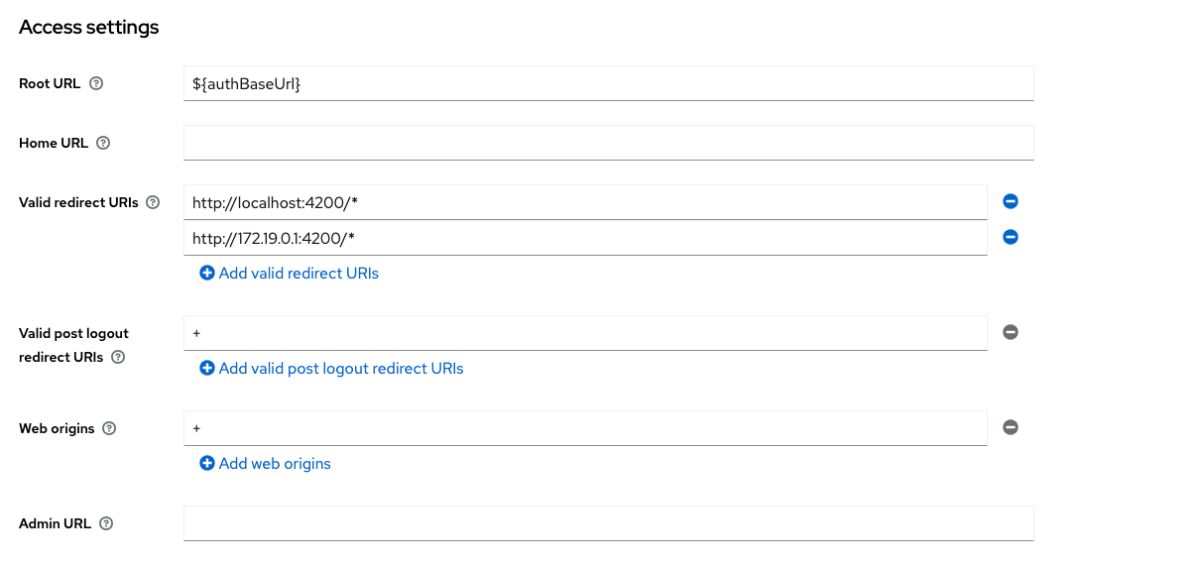
Task: Click the Root URL help icon
Action: click(96, 84)
